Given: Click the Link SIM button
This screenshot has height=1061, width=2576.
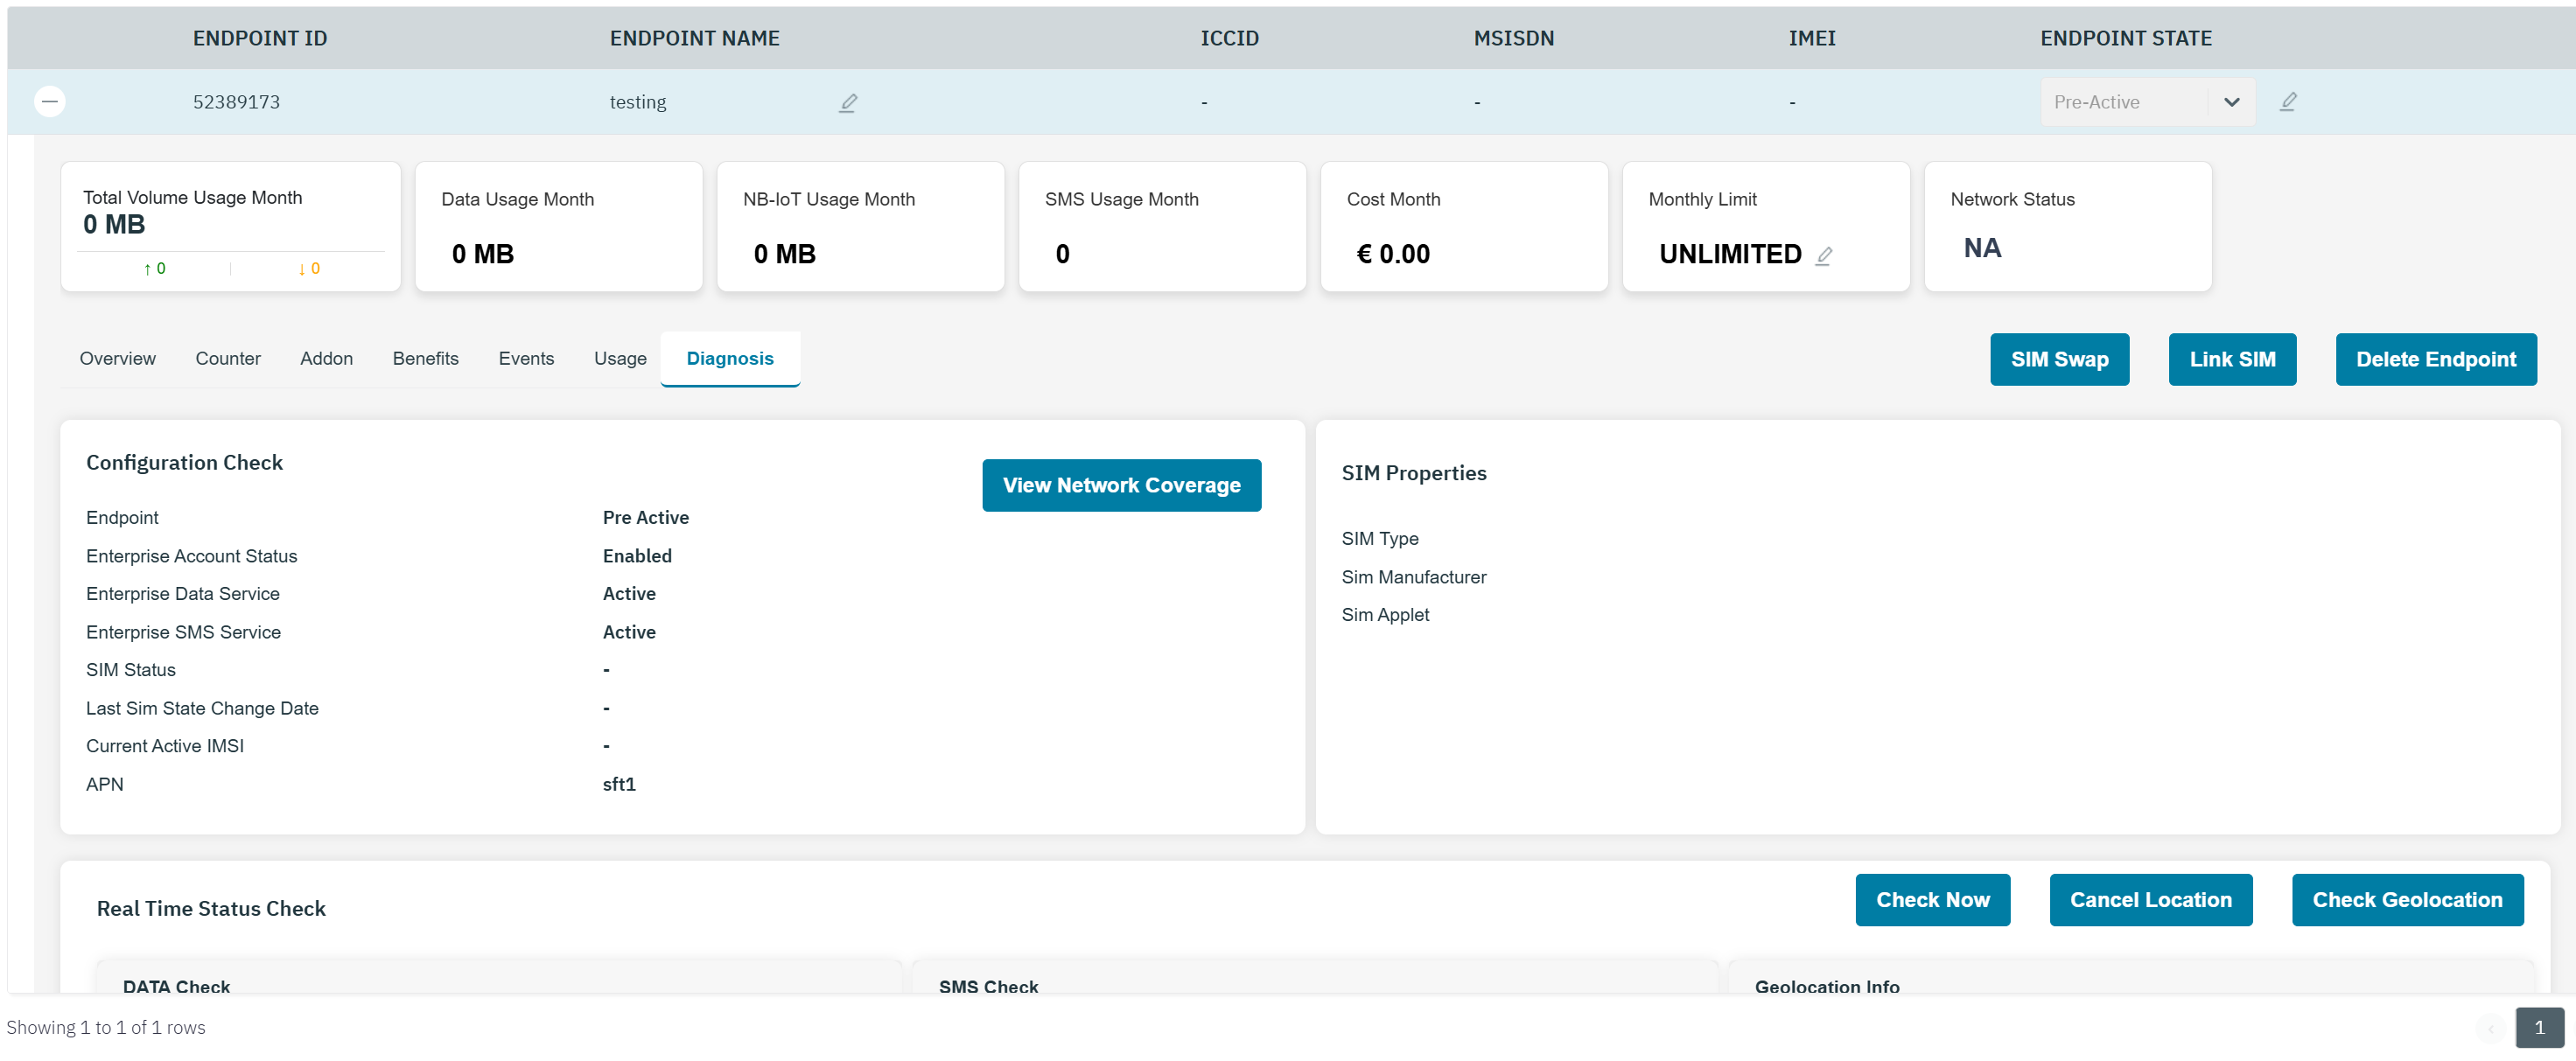Looking at the screenshot, I should tap(2232, 359).
